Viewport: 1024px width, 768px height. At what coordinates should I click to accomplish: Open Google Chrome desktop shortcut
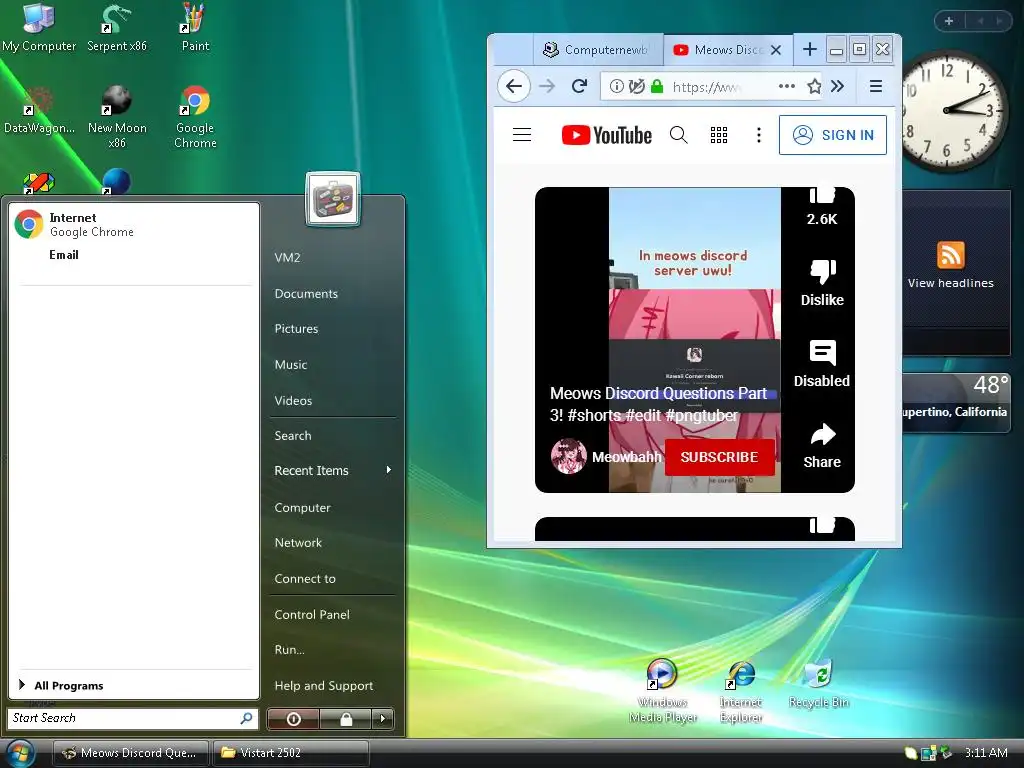(195, 116)
